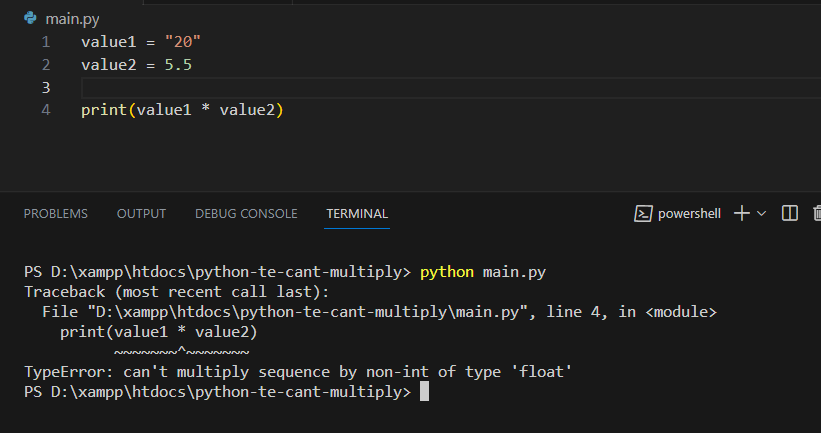Click the print keyword on line 4
The height and width of the screenshot is (433, 821).
(104, 110)
